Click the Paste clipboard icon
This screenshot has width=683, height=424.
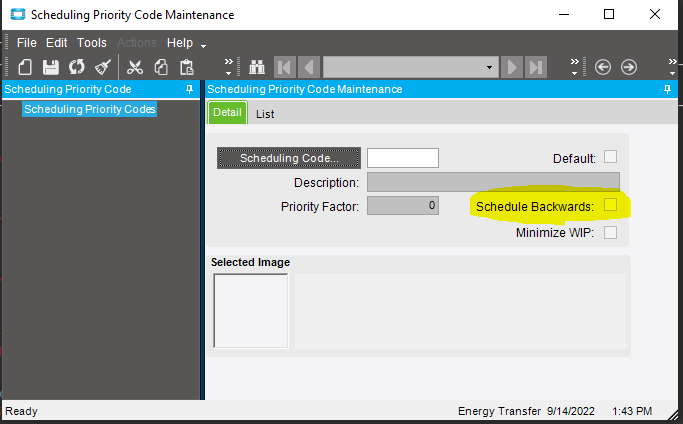pos(187,67)
